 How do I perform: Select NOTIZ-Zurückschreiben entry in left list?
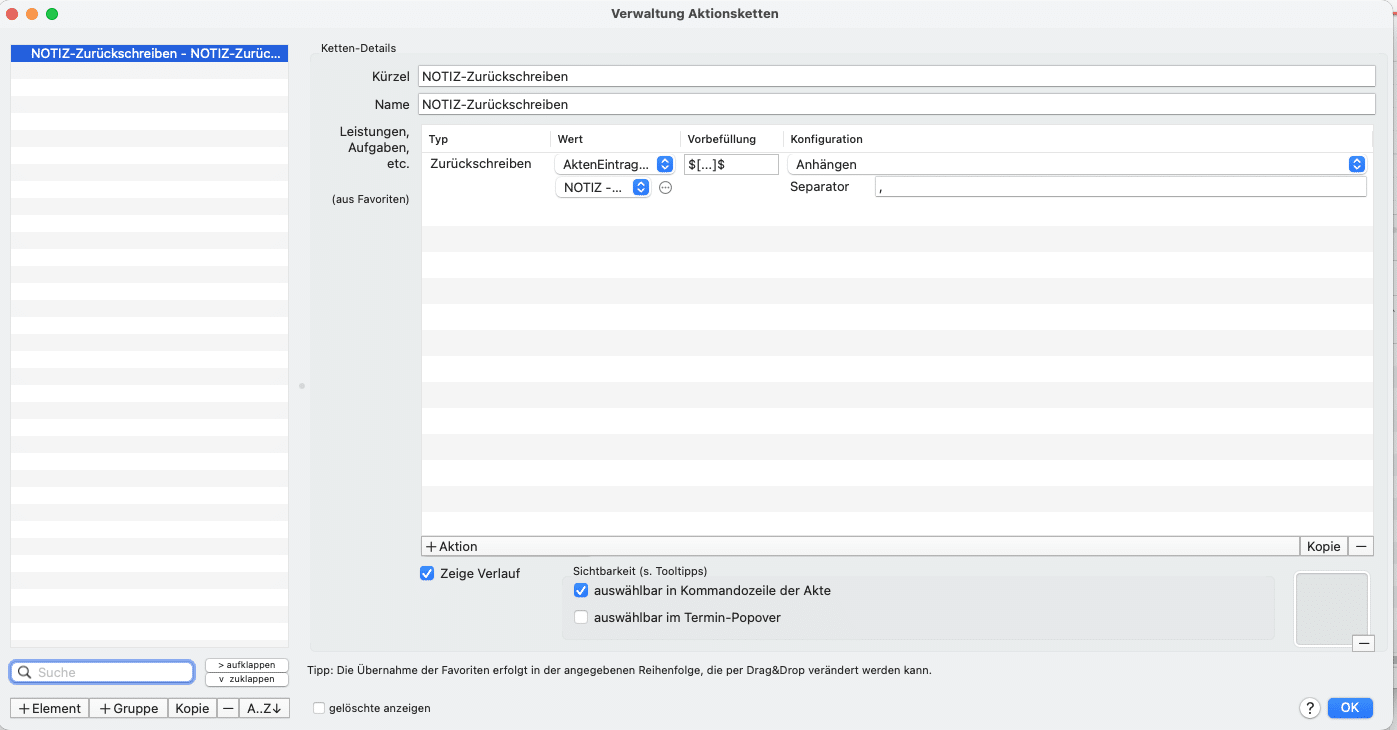pos(149,54)
